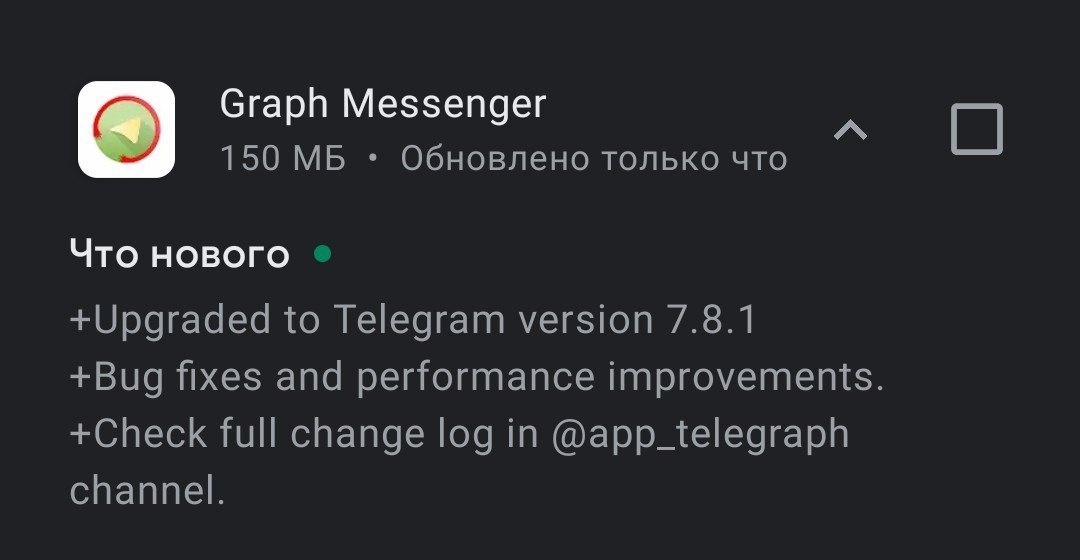Click the separator dot after 150 МБ
Image resolution: width=1080 pixels, height=560 pixels.
373,158
